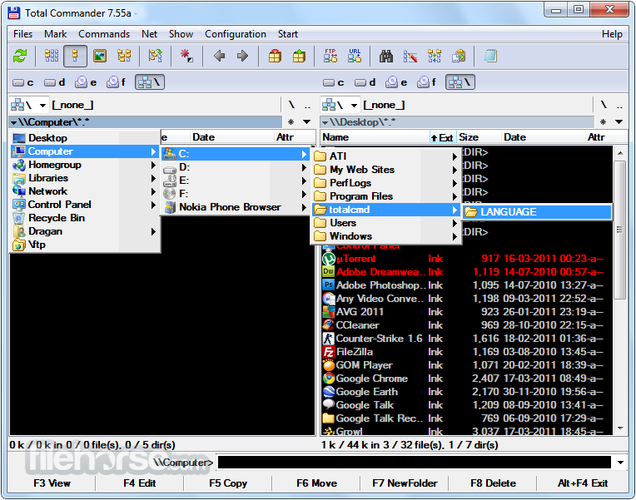Select Recycle Bin in the popup menu
The width and height of the screenshot is (636, 500).
coord(85,218)
